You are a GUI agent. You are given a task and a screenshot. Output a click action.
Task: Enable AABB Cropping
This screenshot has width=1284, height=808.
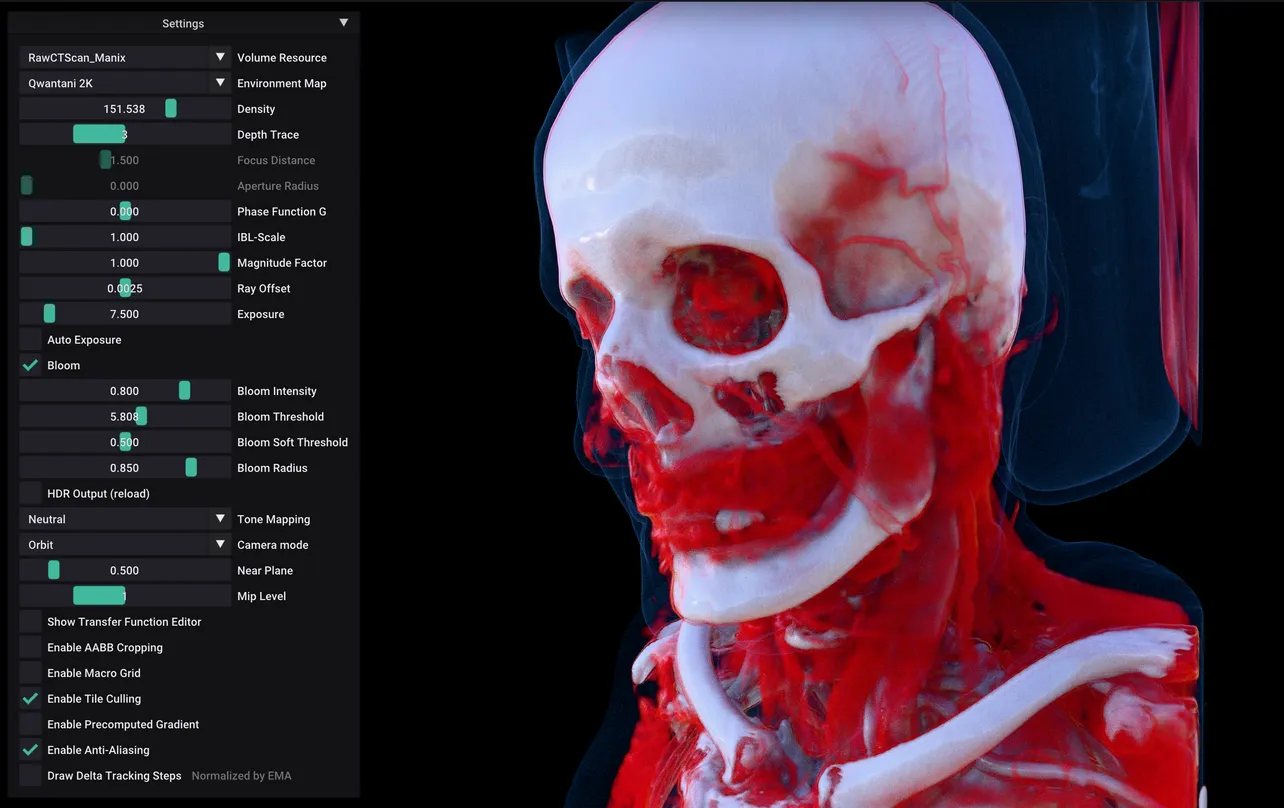point(29,647)
